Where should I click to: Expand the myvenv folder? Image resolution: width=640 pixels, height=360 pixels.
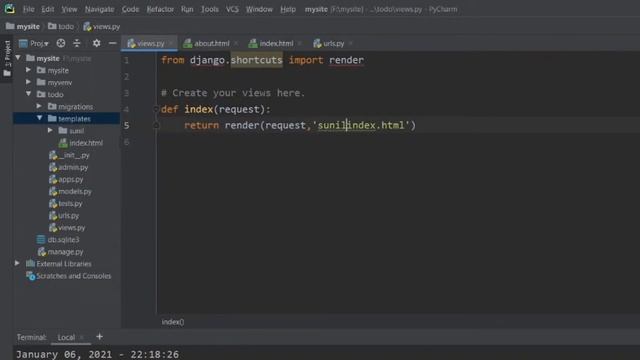point(29,82)
